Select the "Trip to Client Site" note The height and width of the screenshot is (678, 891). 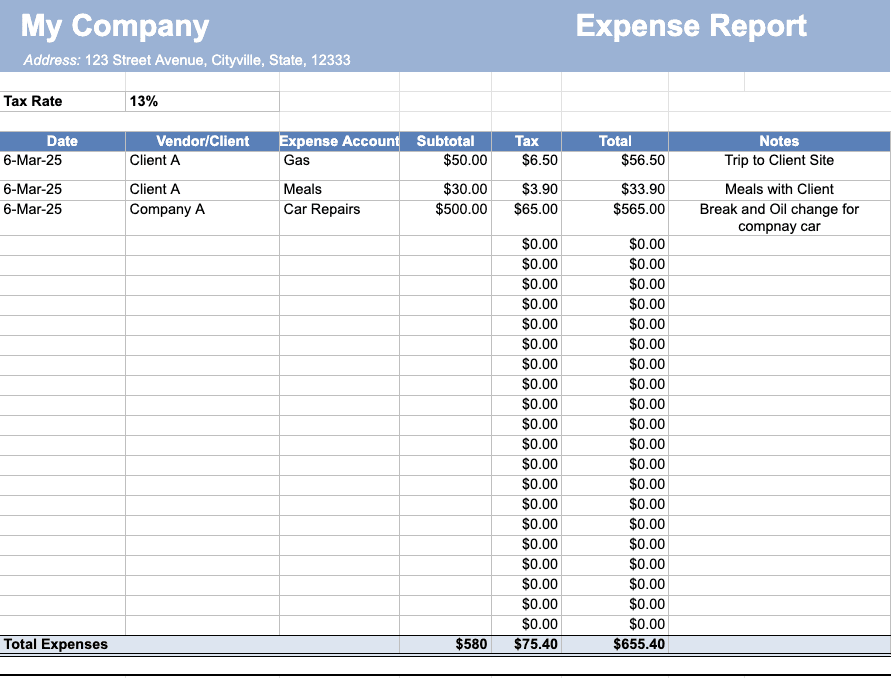[x=778, y=160]
